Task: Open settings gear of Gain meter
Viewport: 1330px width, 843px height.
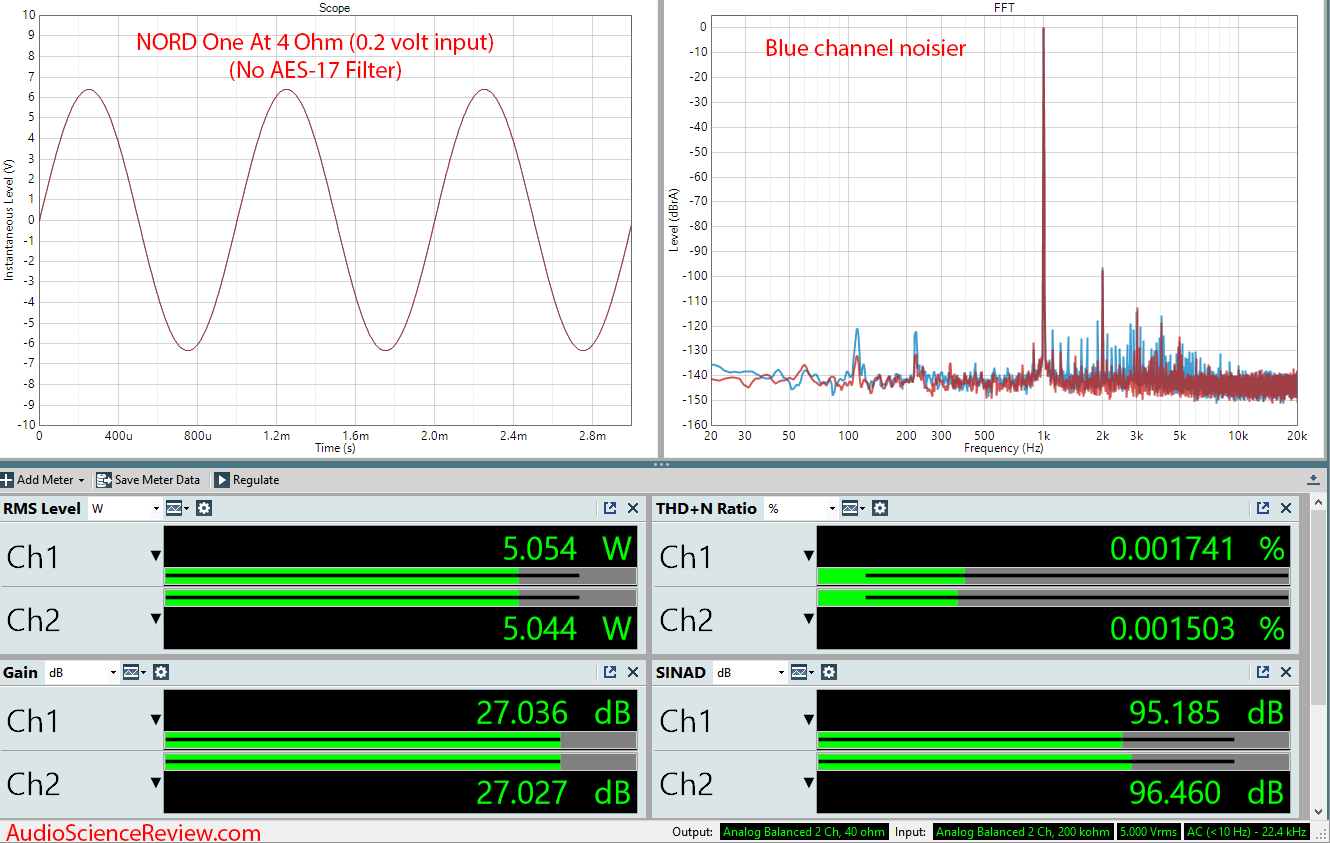Action: [x=161, y=672]
